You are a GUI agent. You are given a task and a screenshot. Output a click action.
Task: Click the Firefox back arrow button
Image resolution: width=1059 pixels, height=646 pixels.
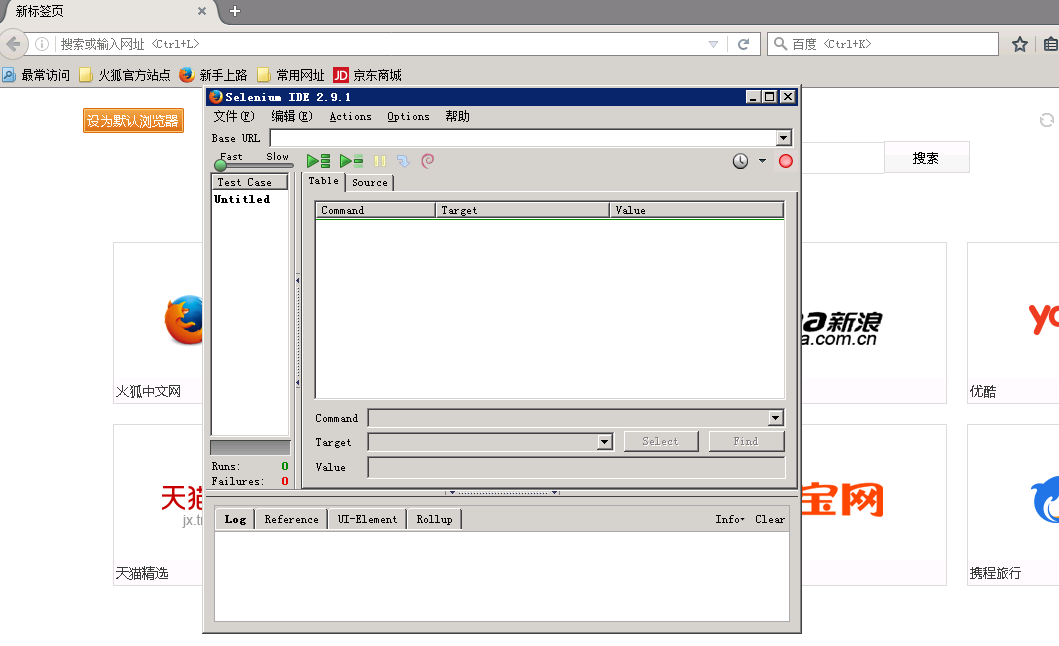pos(14,44)
